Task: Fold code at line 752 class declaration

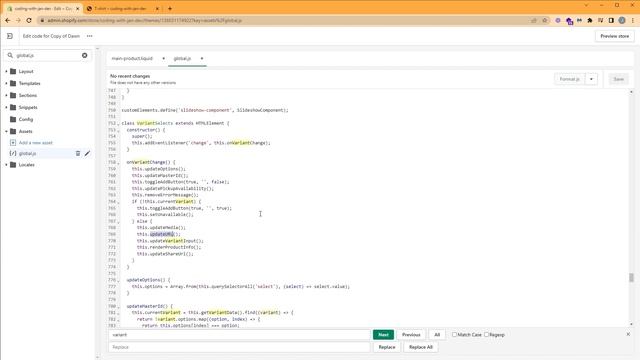Action: (x=118, y=123)
